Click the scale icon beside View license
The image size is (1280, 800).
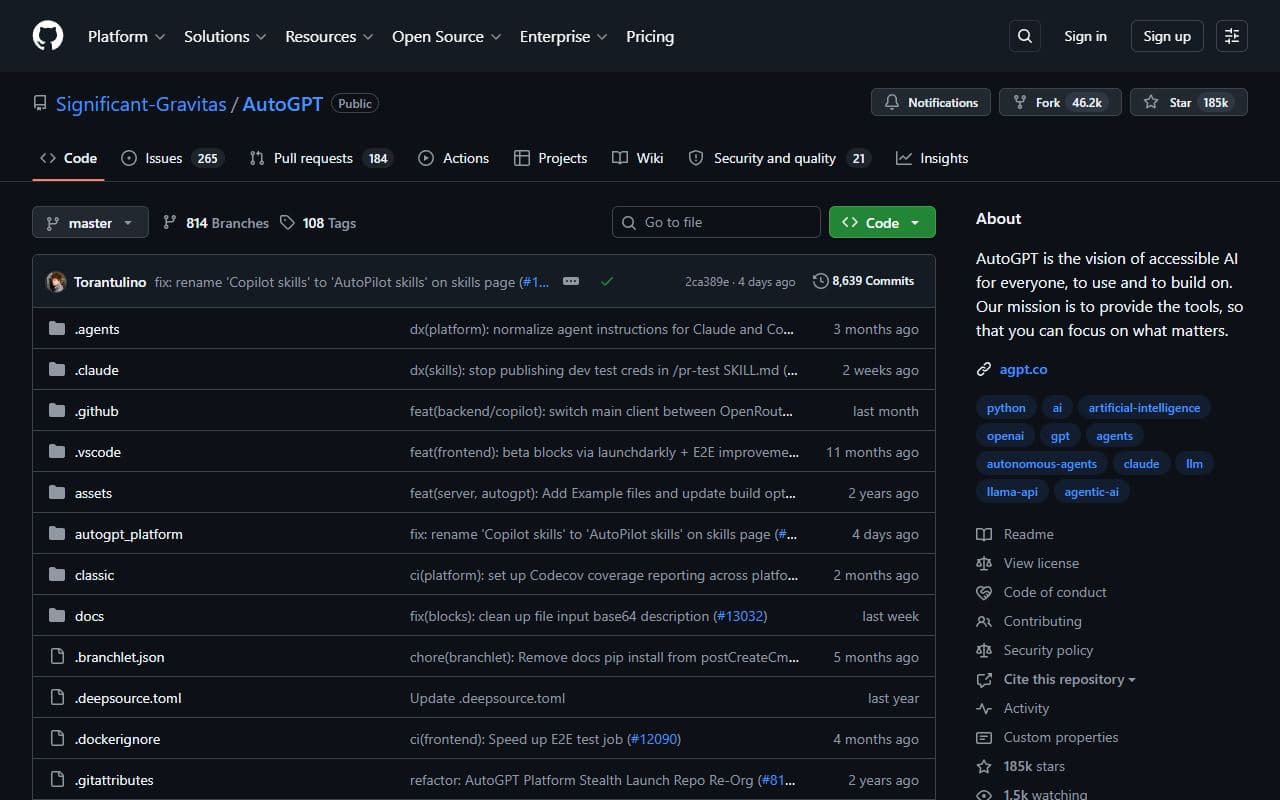pyautogui.click(x=984, y=563)
